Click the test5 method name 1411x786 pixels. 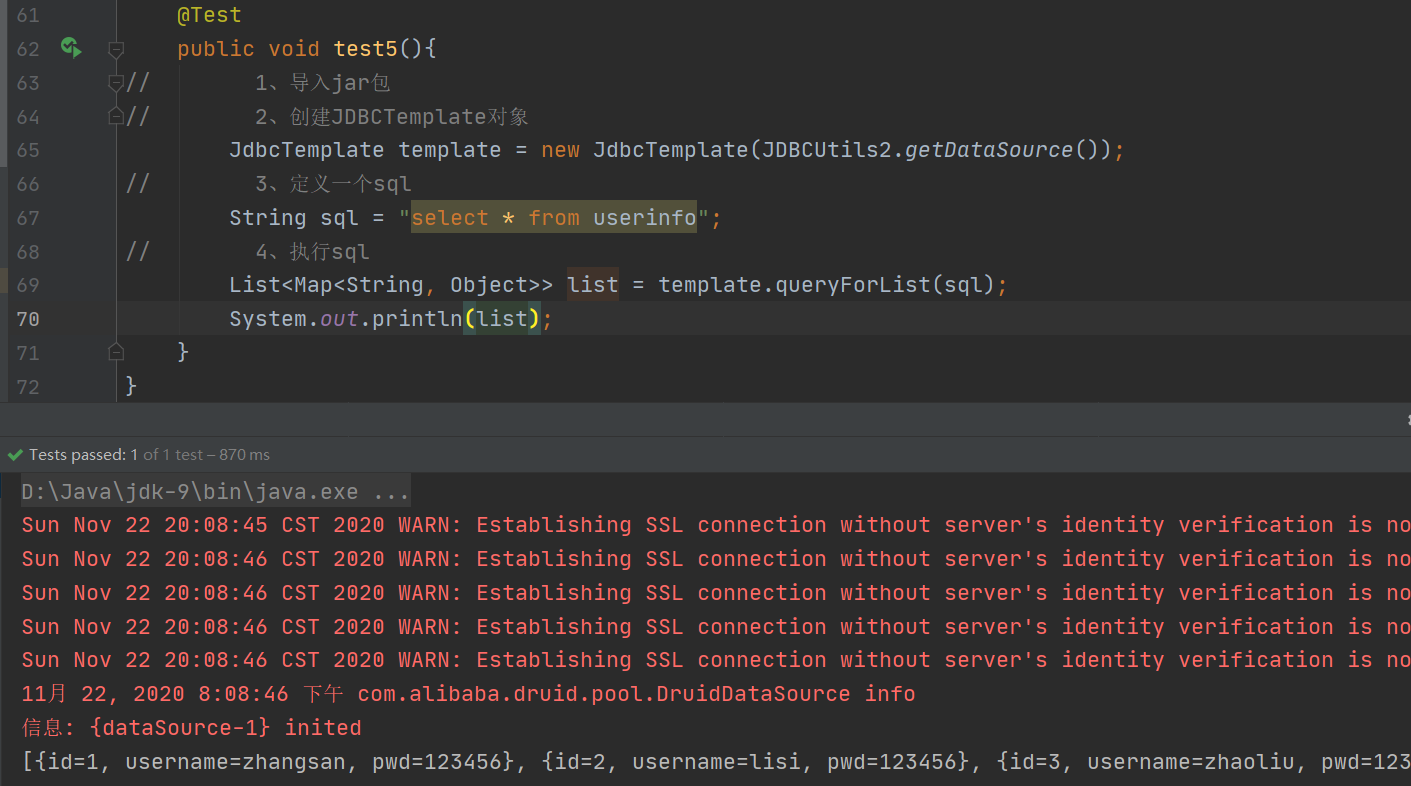click(366, 49)
